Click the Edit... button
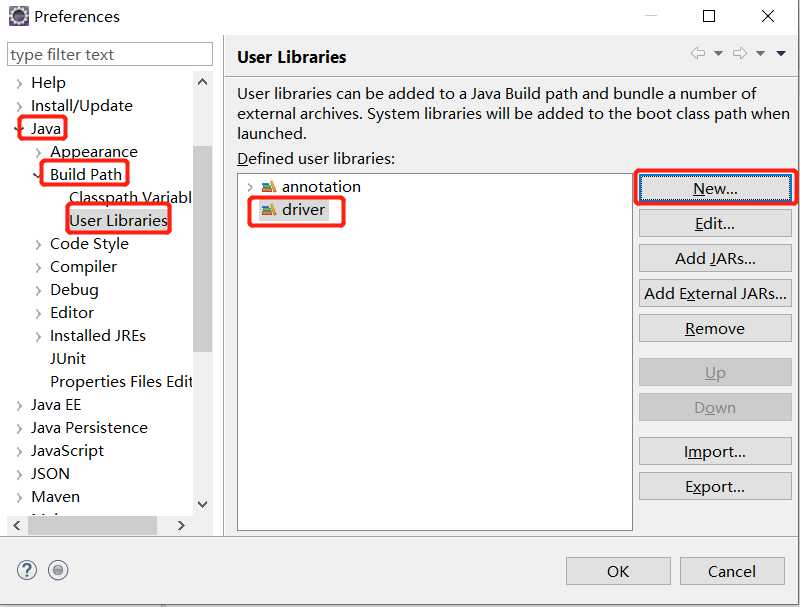Image resolution: width=800 pixels, height=607 pixels. tap(715, 223)
